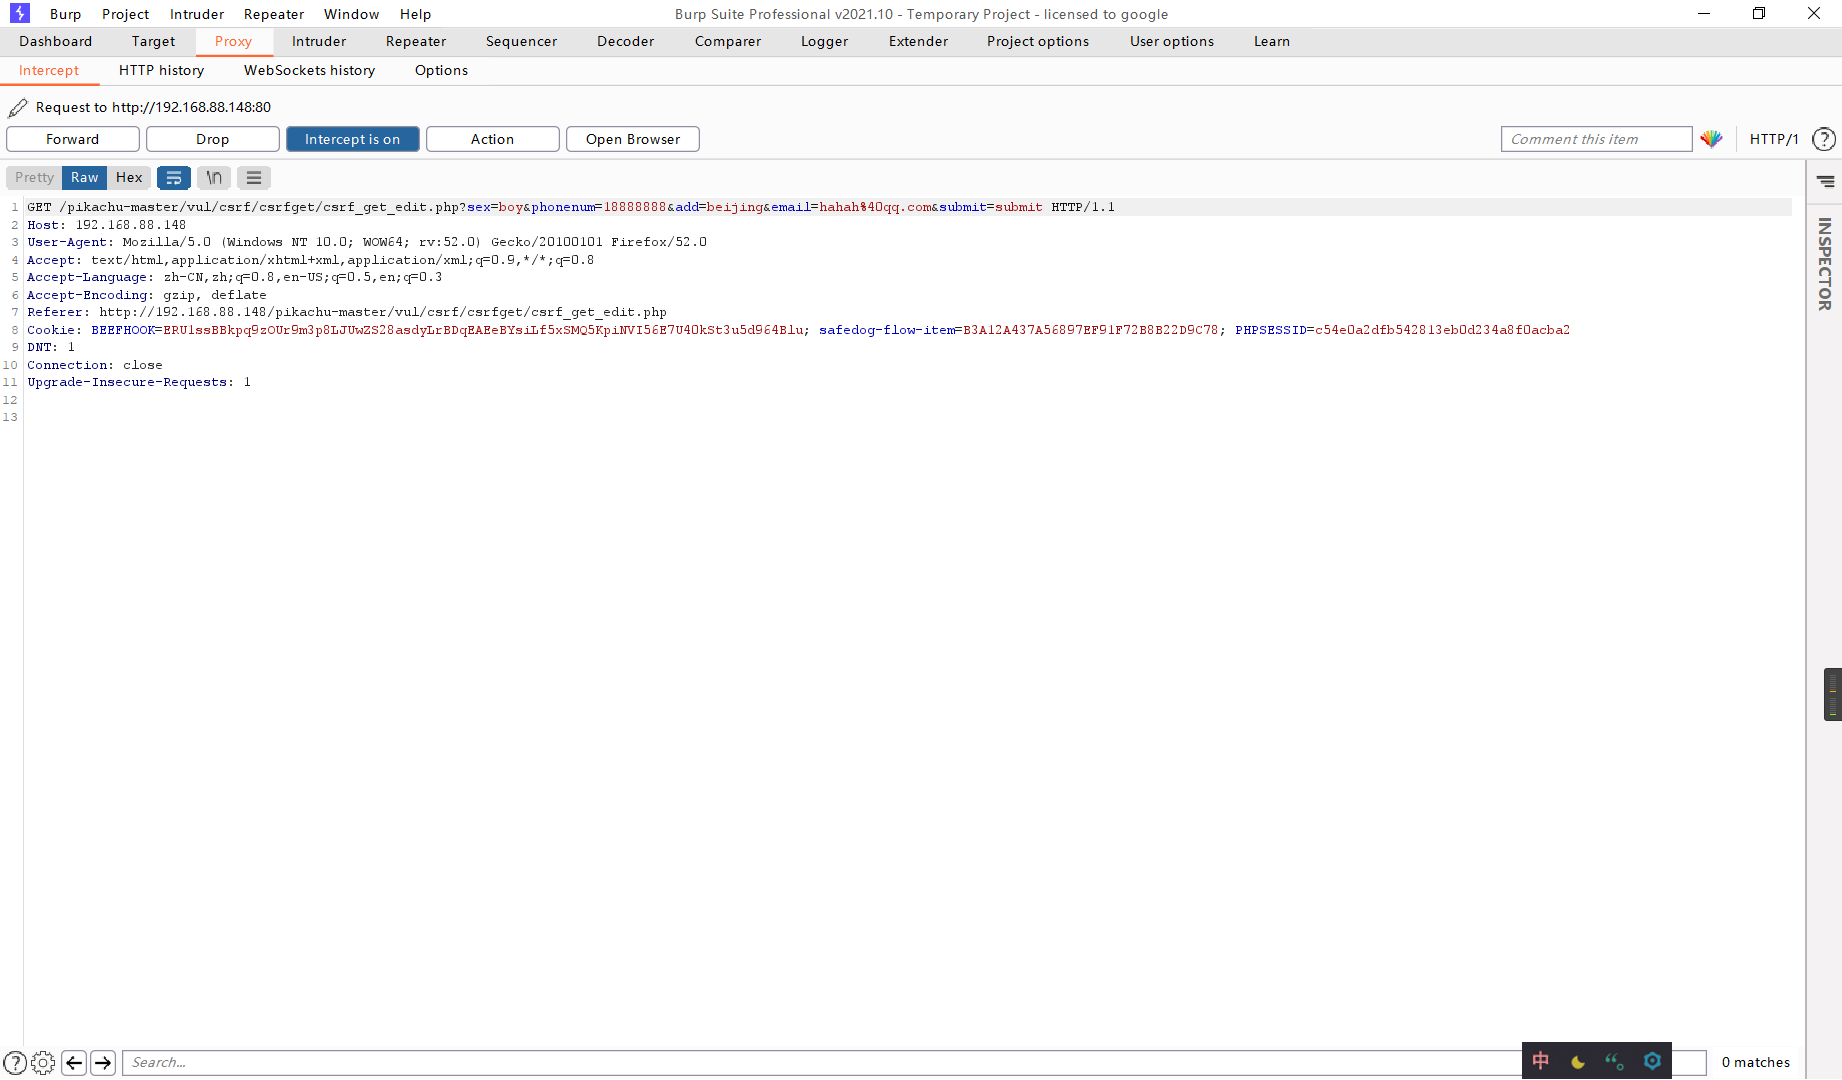Switch request view to Pretty

coord(33,177)
